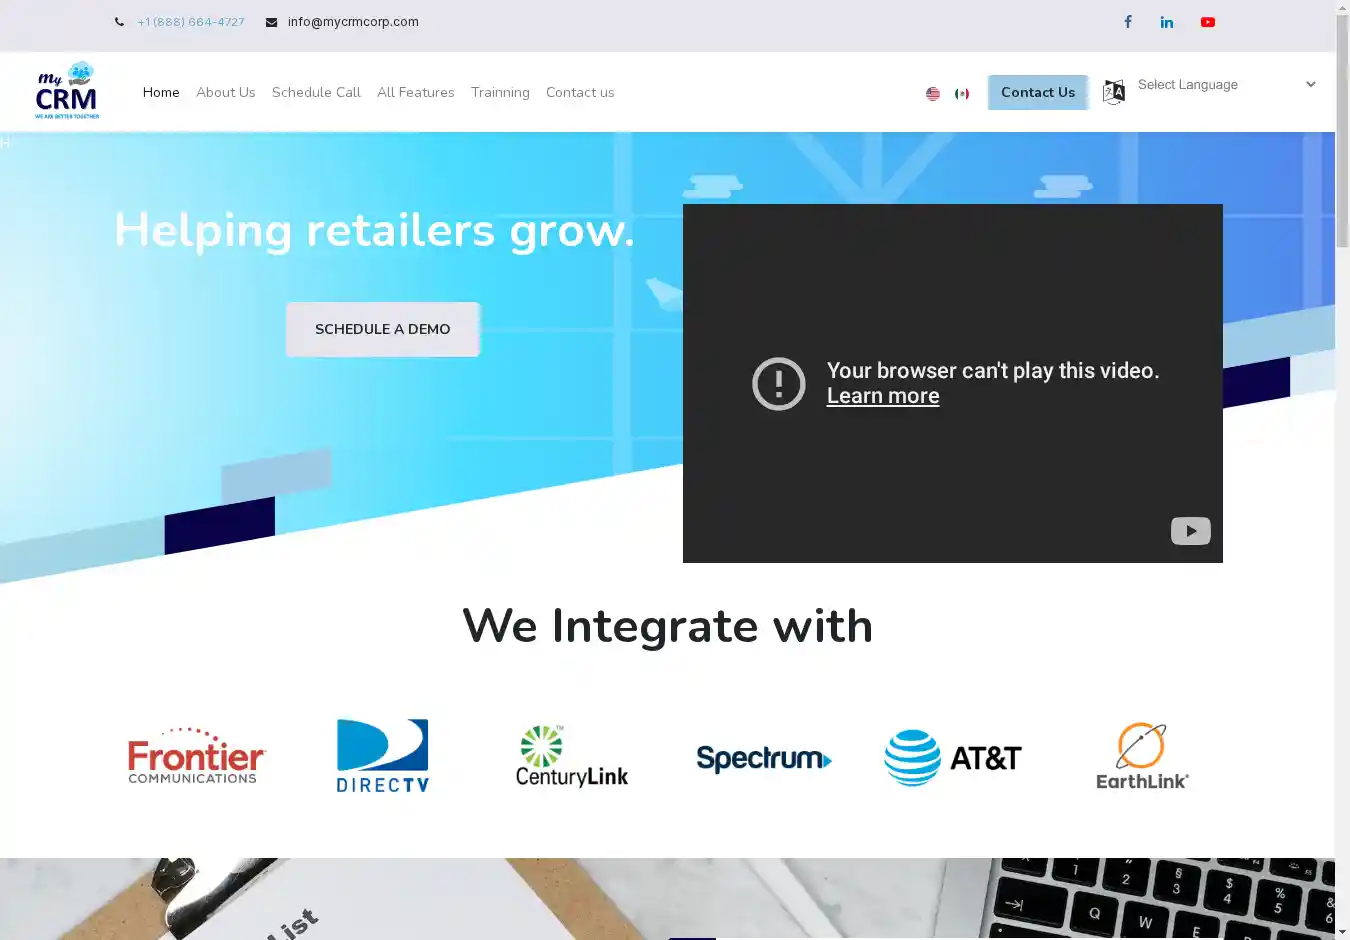Click the Frontier Communications logo

(x=196, y=757)
